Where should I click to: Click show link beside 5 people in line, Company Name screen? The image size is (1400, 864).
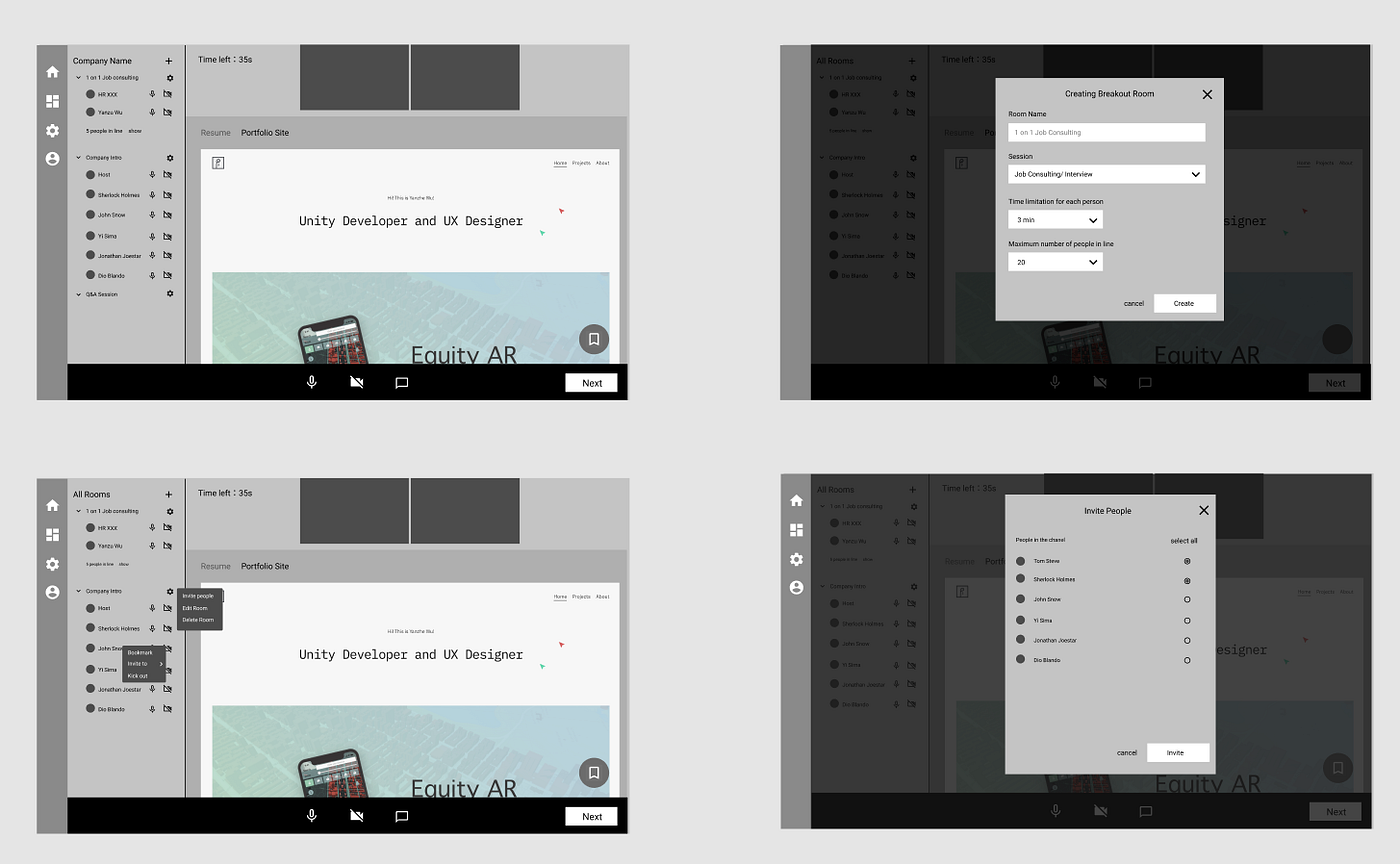pos(135,131)
